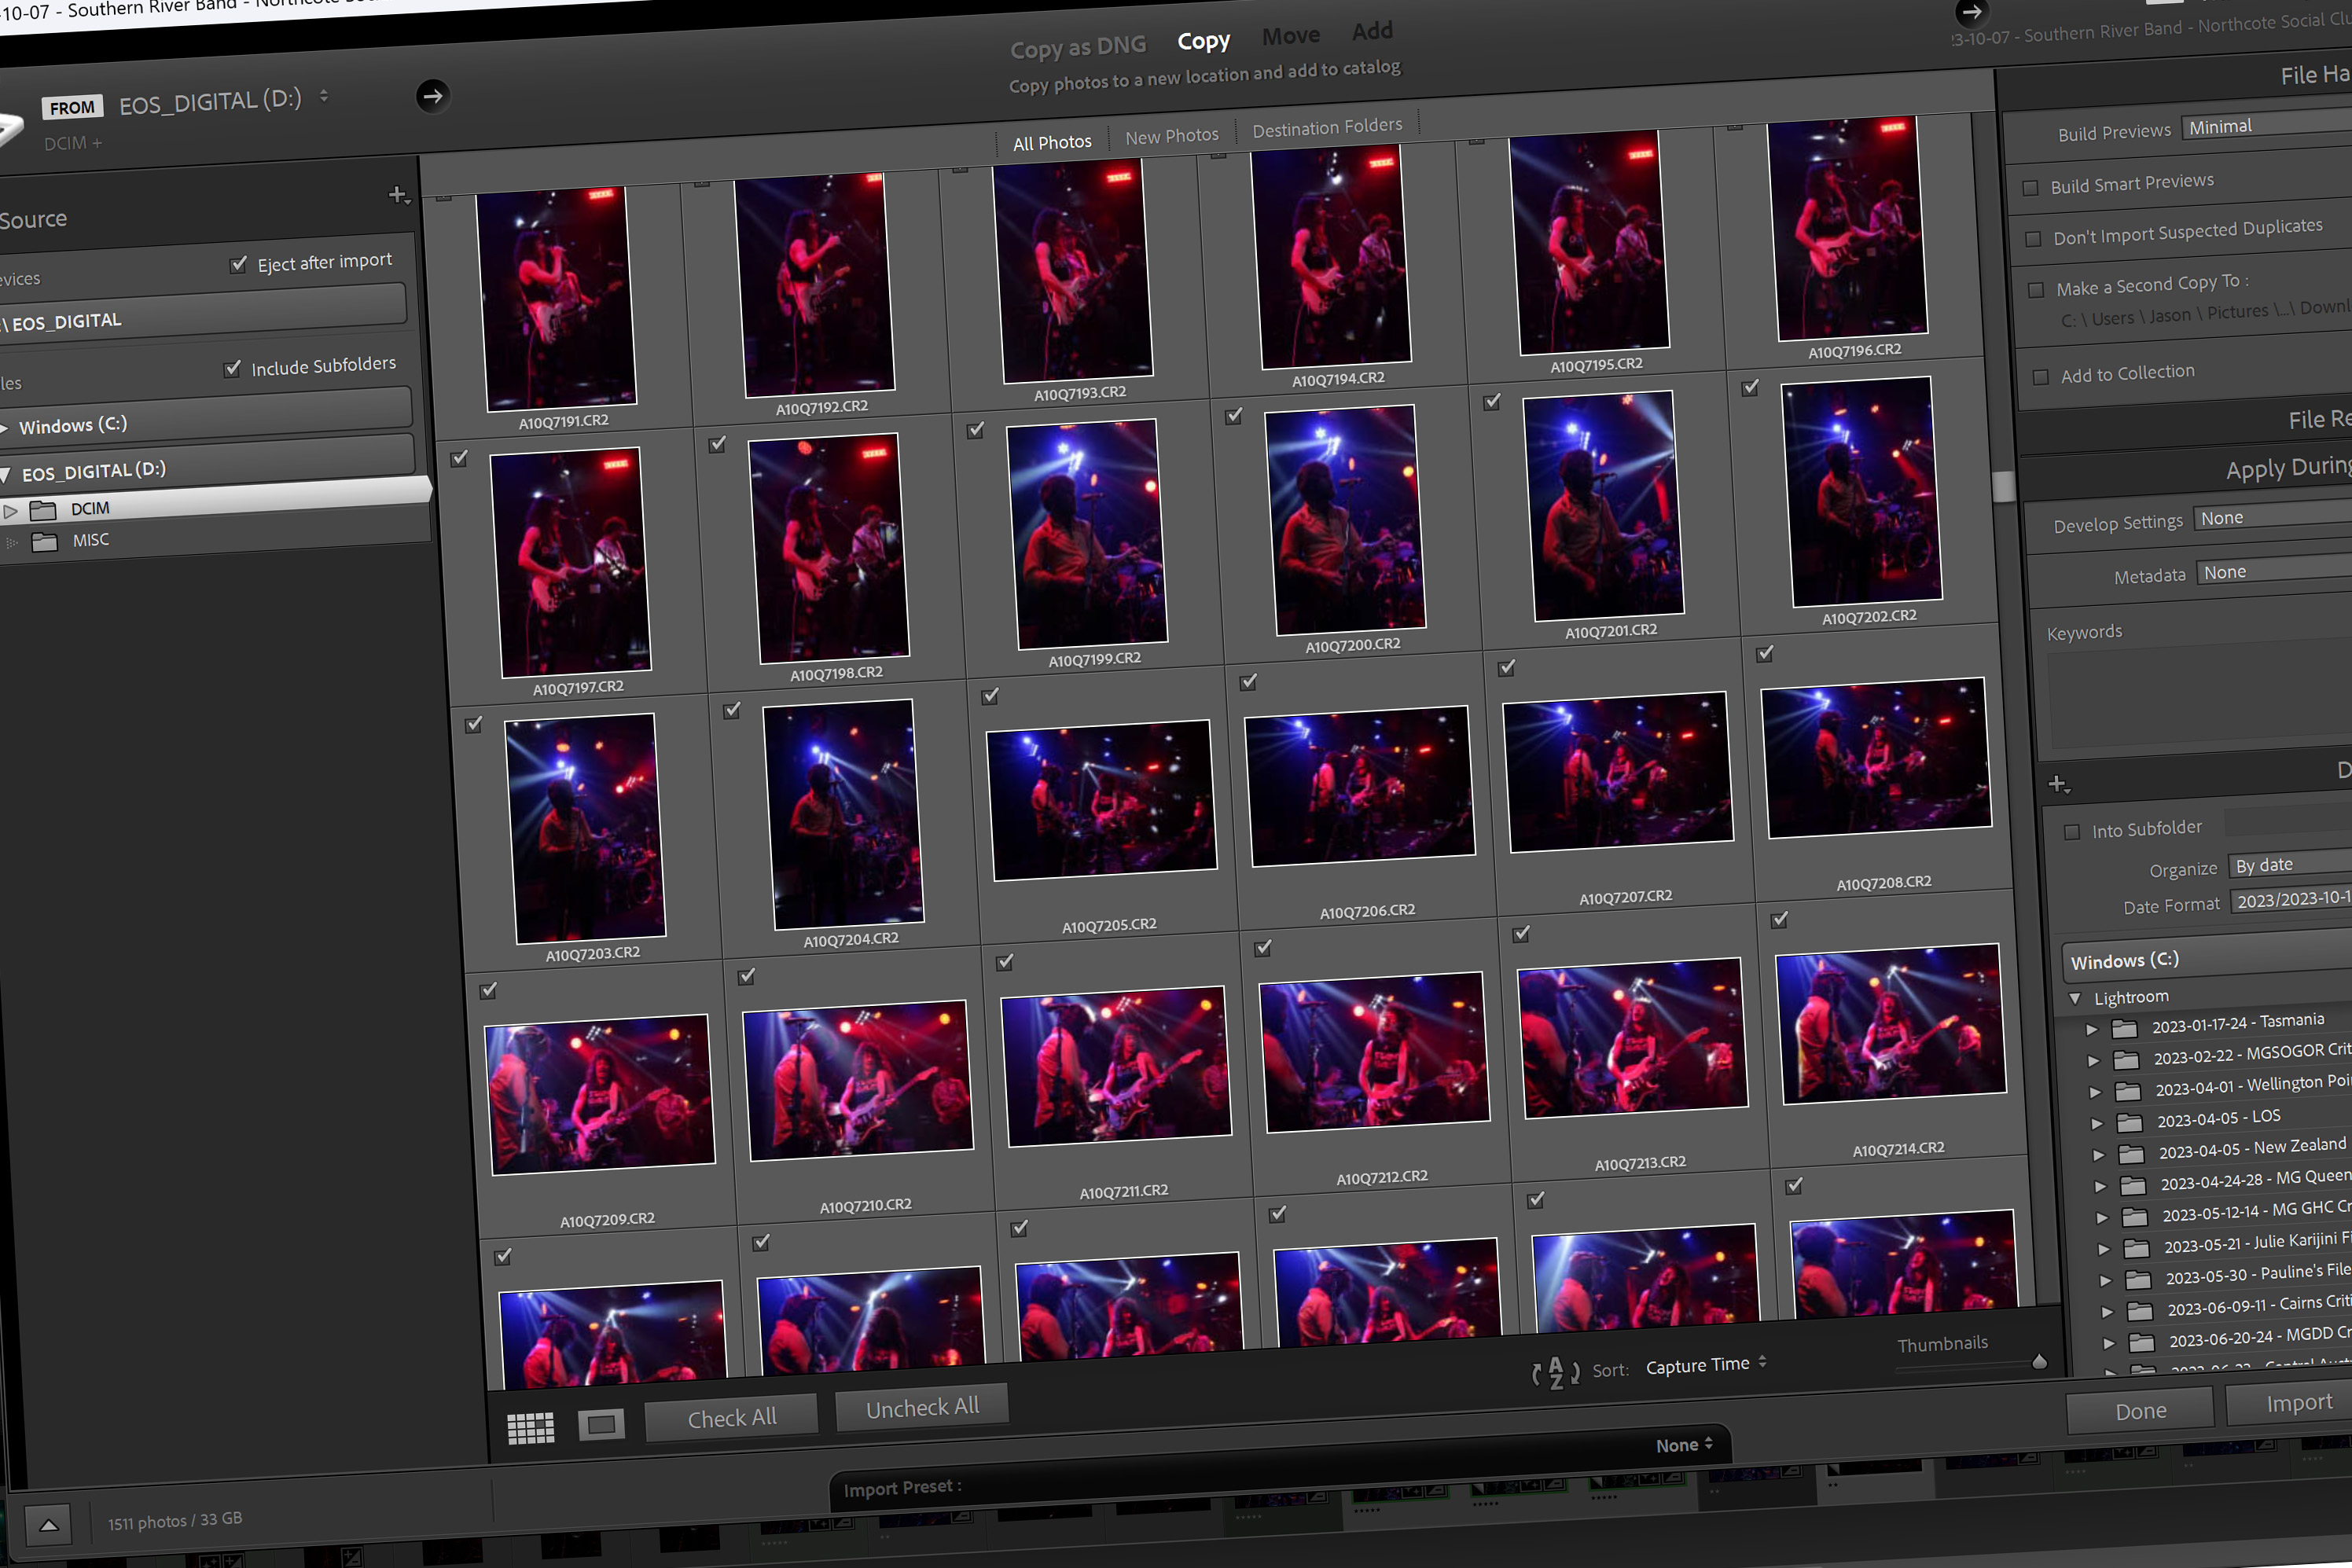
Task: Click folder icon for 2023-01-17-24 Tasmania
Action: coord(2125,1028)
